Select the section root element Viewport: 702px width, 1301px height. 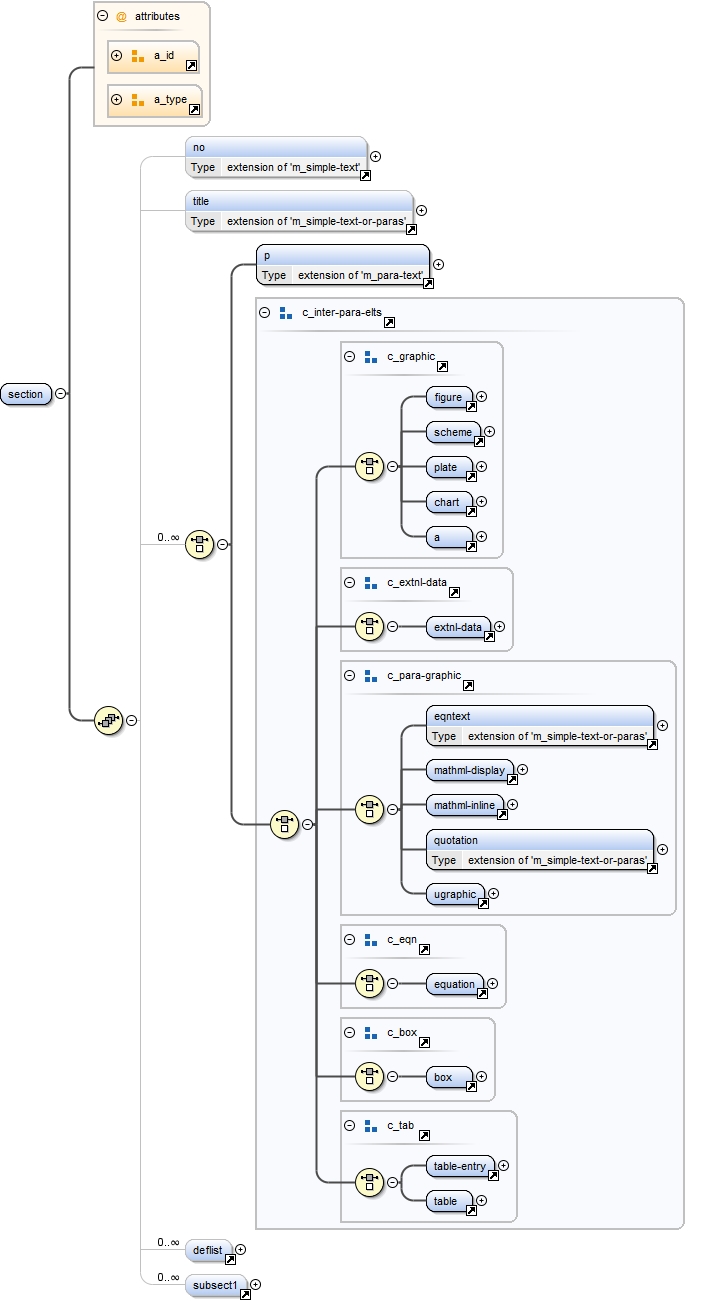click(26, 394)
